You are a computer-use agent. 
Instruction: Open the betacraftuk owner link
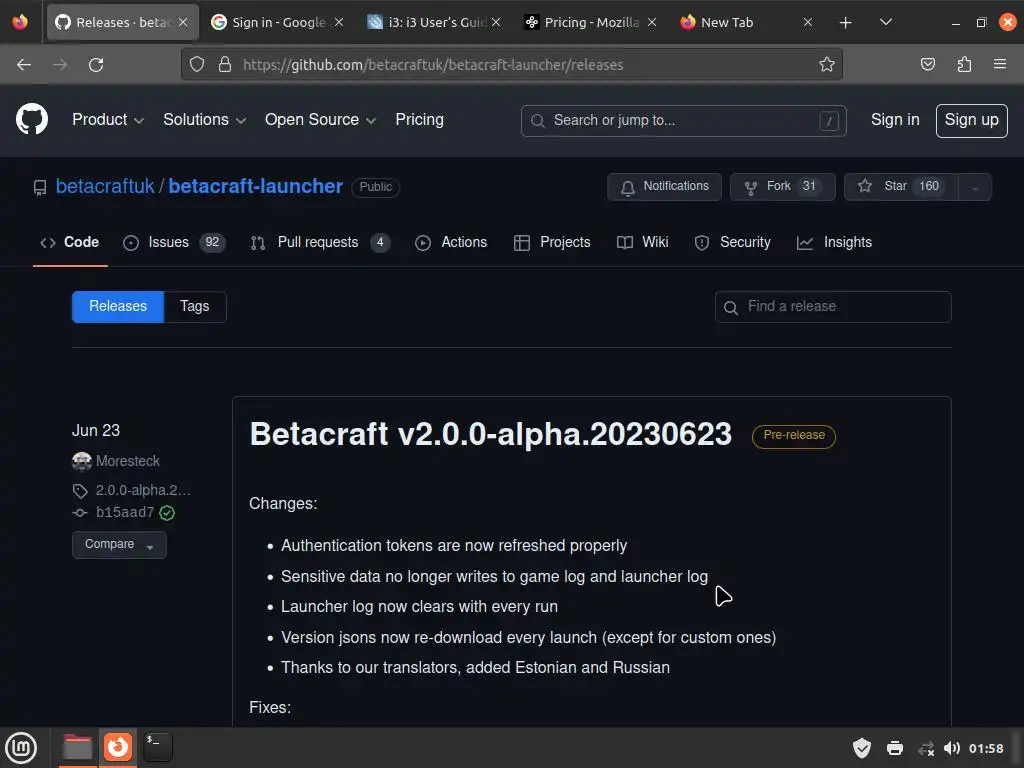(105, 186)
